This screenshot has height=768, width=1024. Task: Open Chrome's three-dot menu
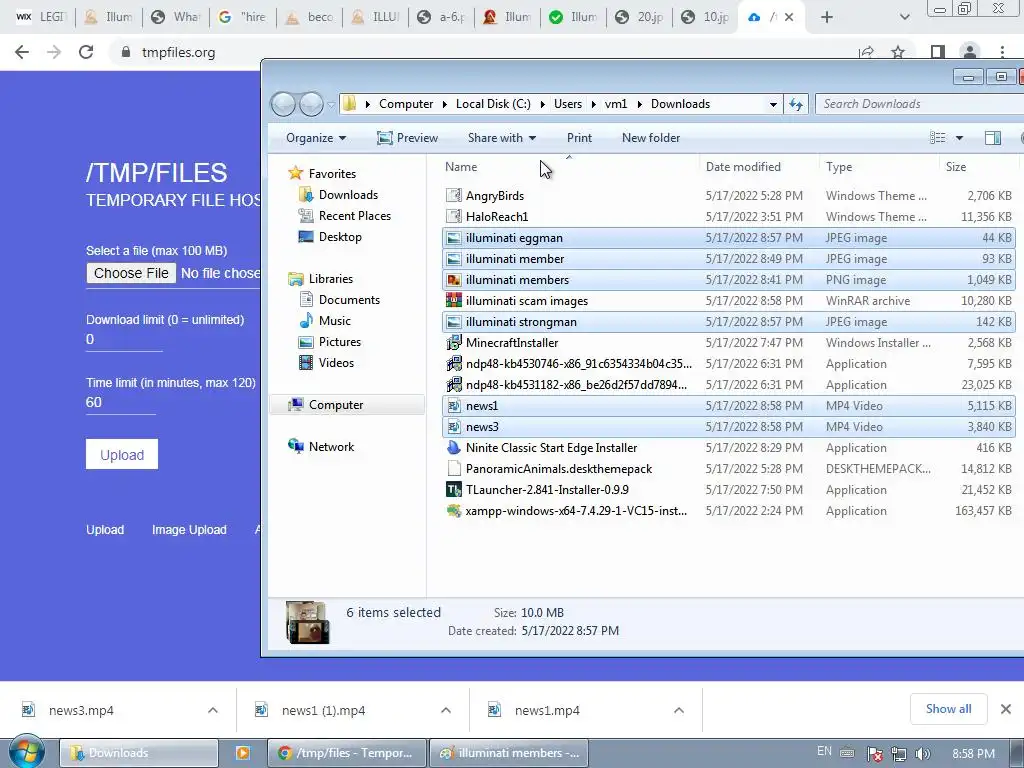[1002, 52]
